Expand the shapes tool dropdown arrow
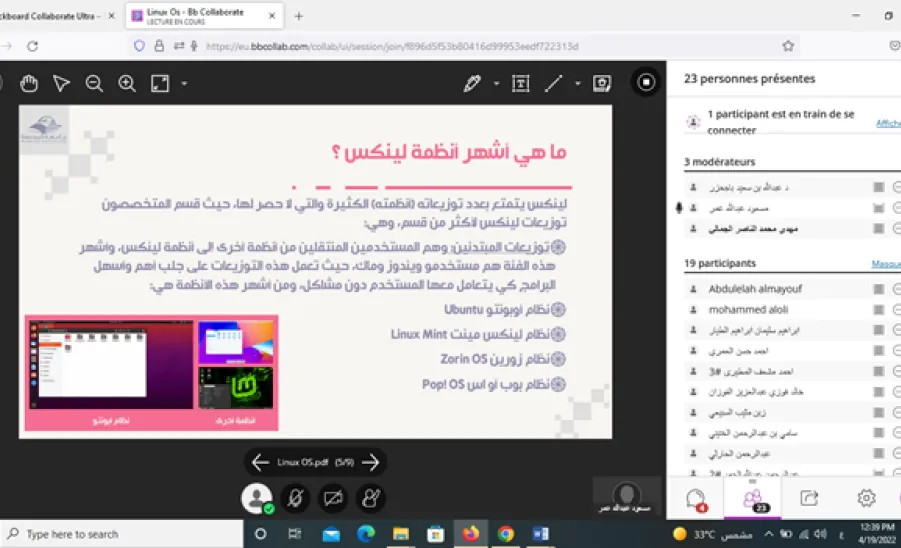Viewport: 901px width, 548px height. pyautogui.click(x=577, y=84)
